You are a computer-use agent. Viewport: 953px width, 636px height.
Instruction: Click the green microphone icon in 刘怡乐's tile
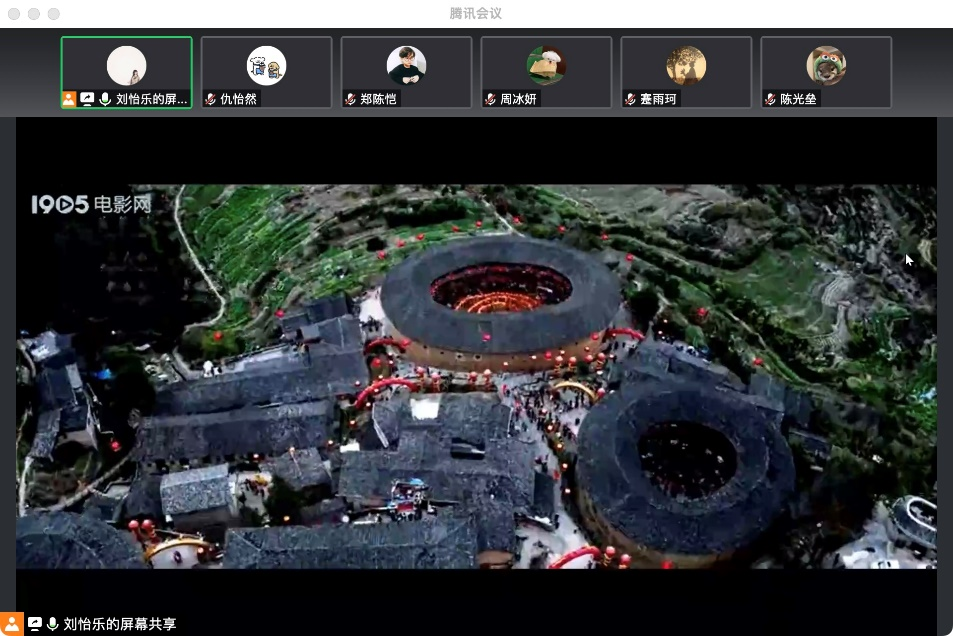105,99
